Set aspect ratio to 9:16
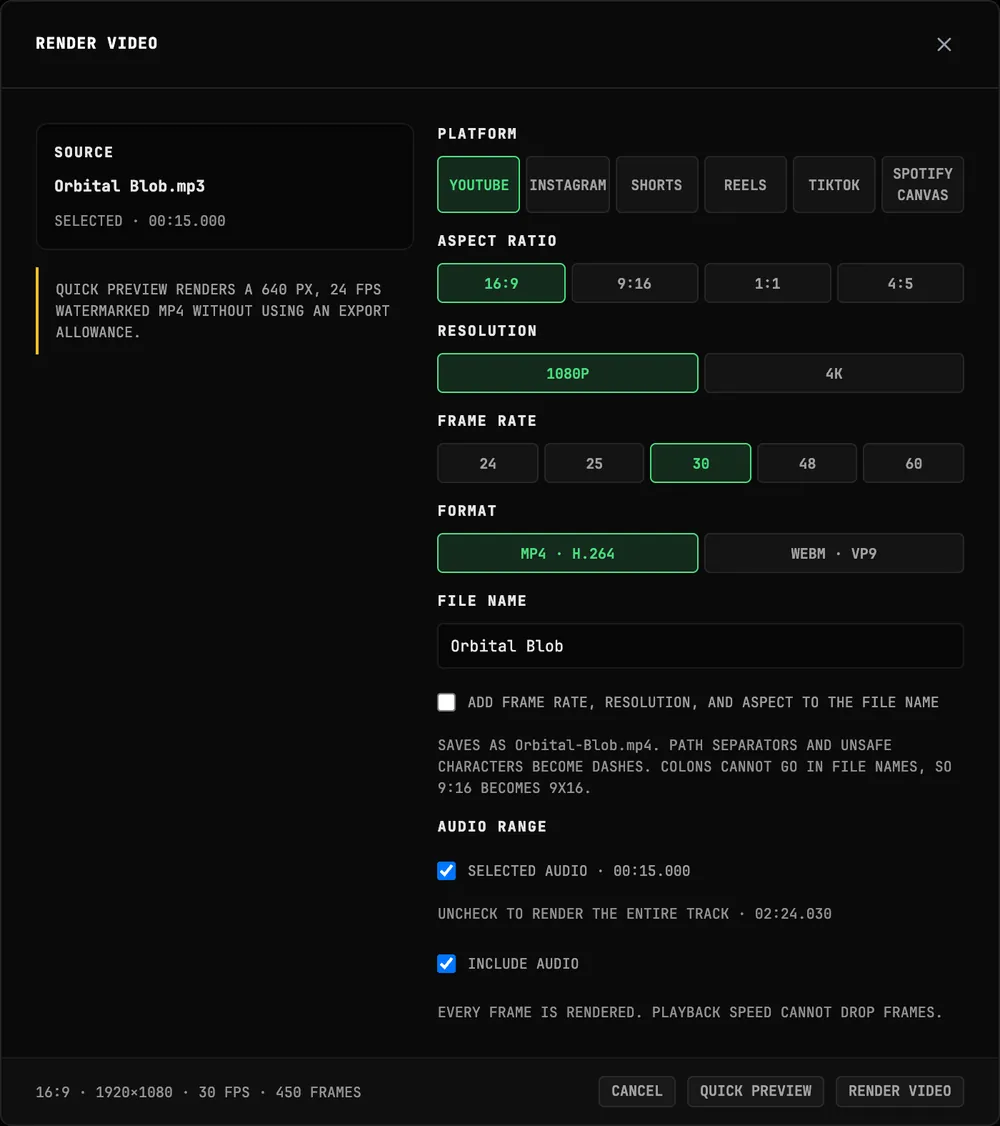This screenshot has width=1000, height=1126. pos(635,283)
